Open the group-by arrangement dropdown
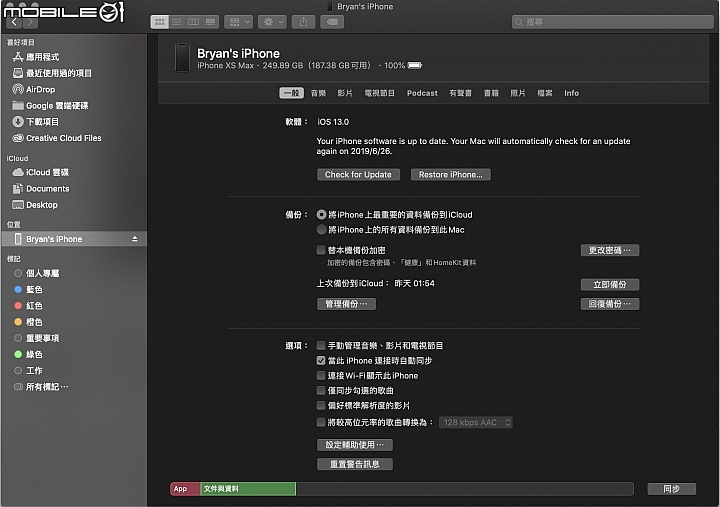 pyautogui.click(x=238, y=22)
